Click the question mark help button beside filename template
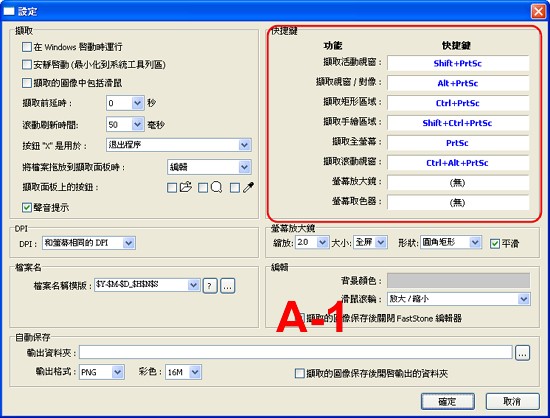The image size is (550, 418). point(210,286)
